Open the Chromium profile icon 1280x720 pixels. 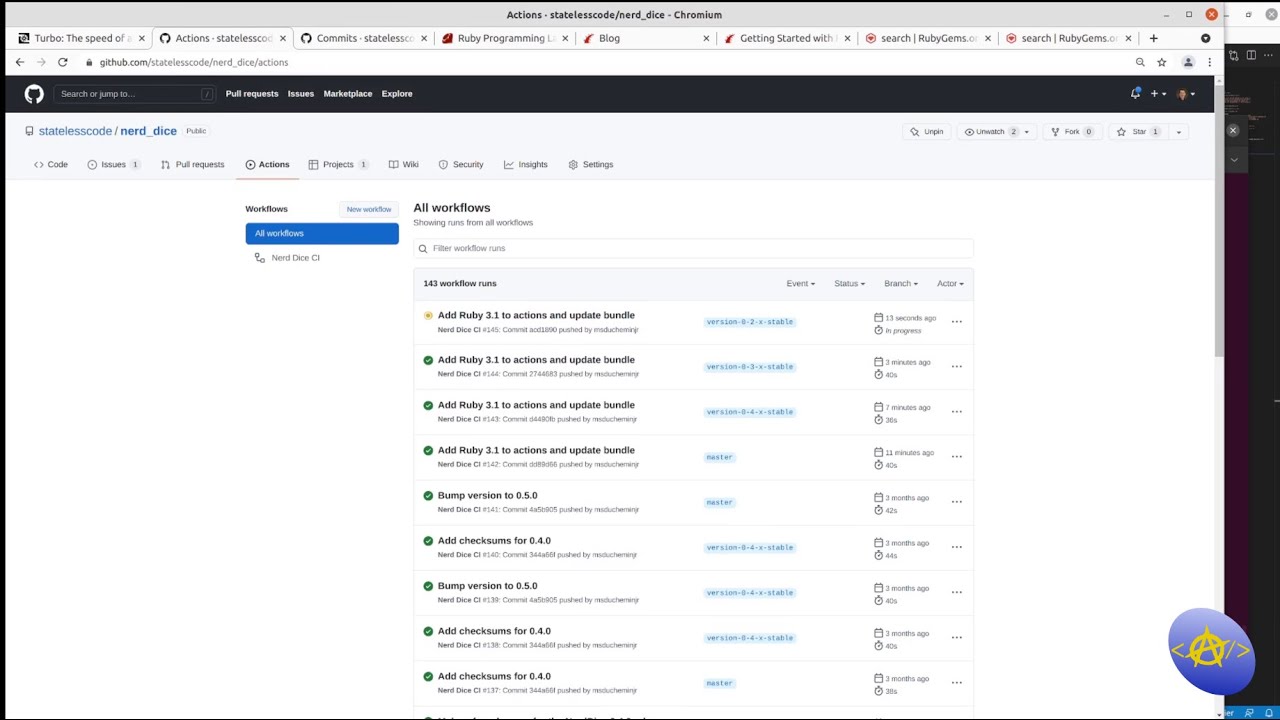point(1188,62)
